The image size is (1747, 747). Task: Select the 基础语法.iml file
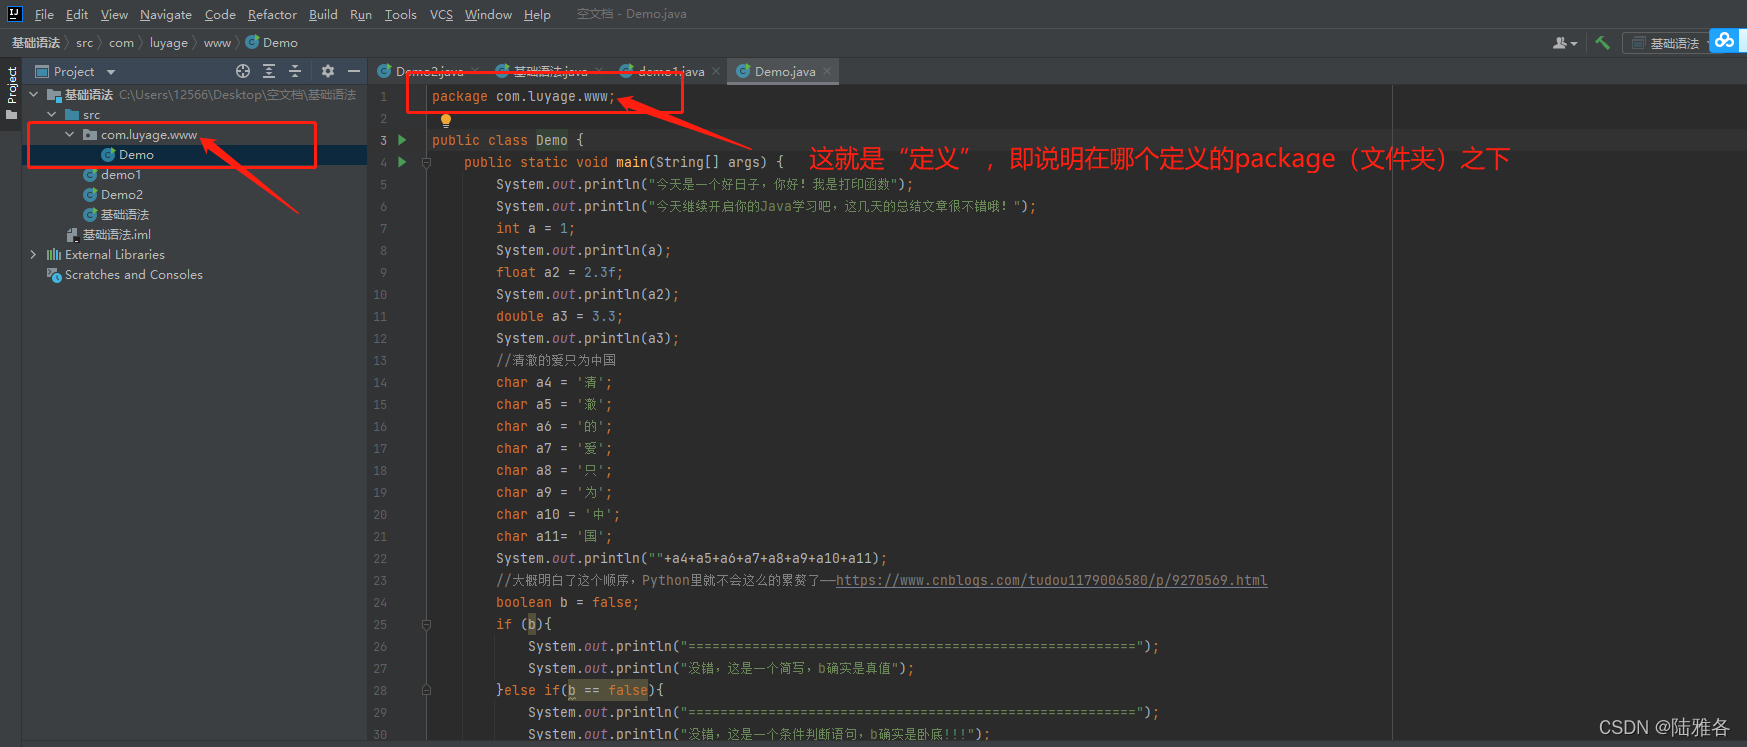[x=108, y=235]
